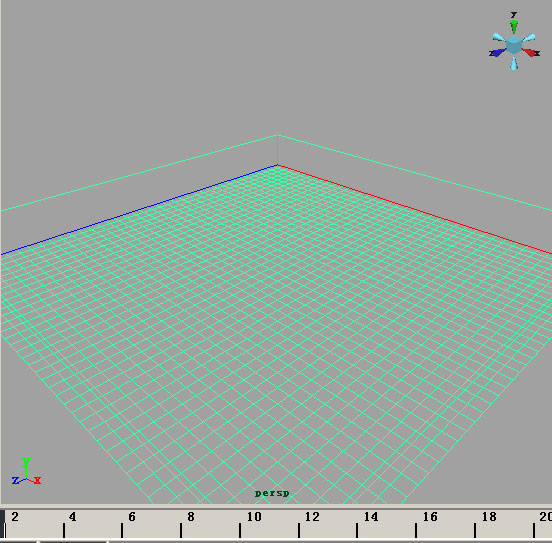
Task: Click the red X cone on view compass
Action: click(x=529, y=52)
